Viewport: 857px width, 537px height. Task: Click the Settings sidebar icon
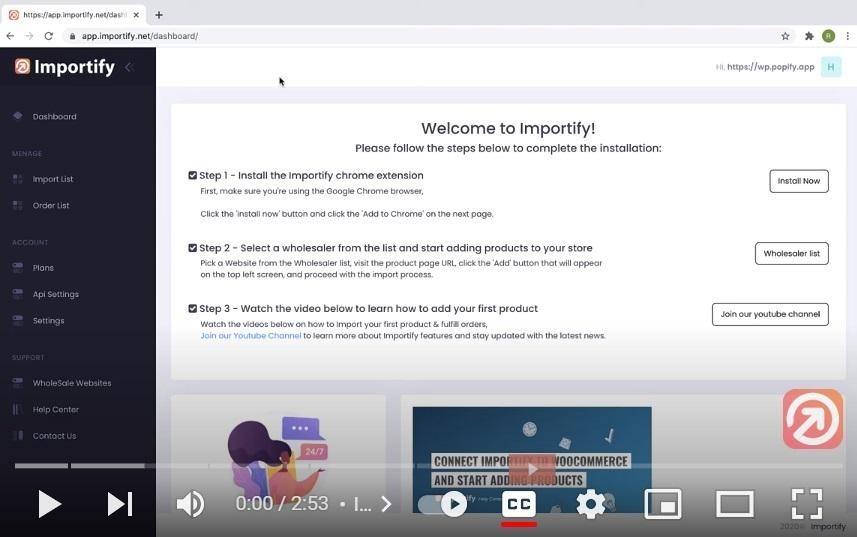click(17, 320)
